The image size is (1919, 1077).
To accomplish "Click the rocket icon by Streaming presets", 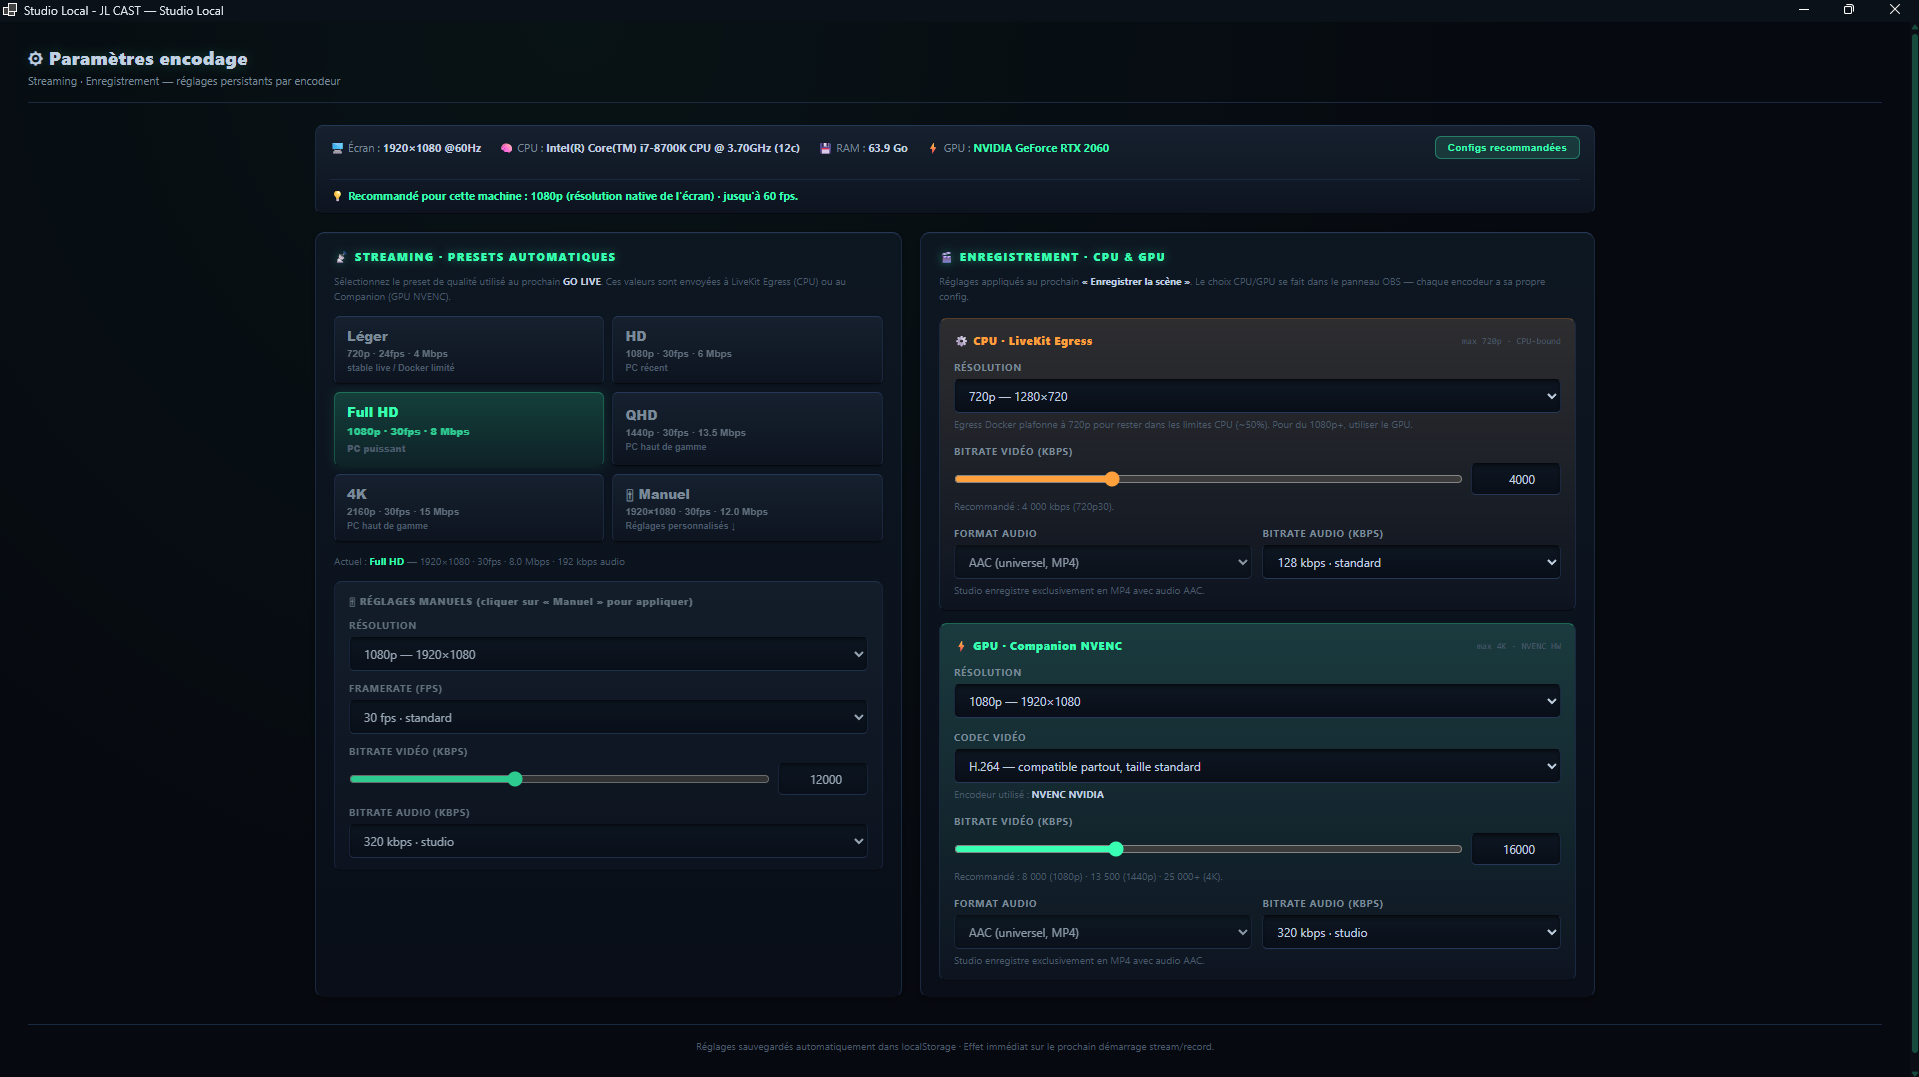I will (x=341, y=258).
